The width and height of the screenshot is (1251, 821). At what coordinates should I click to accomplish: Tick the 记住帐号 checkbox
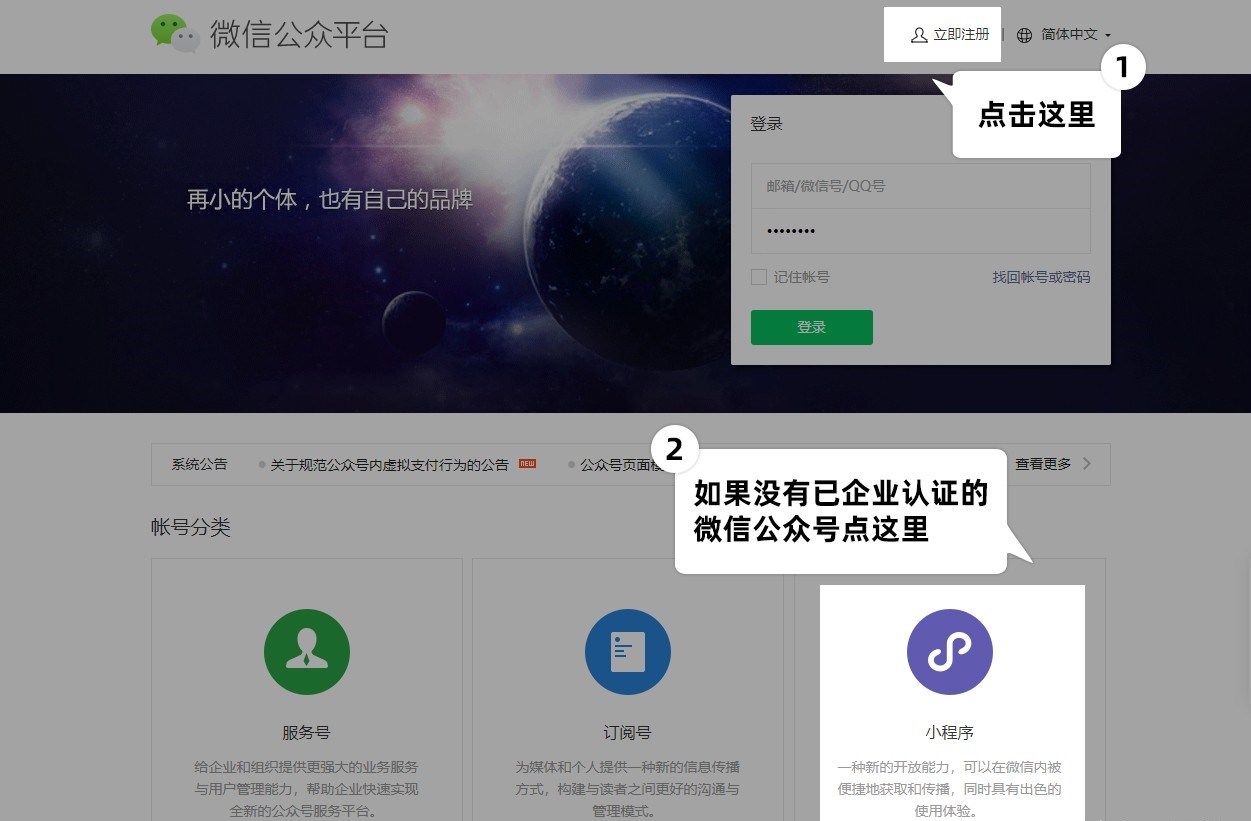tap(759, 277)
